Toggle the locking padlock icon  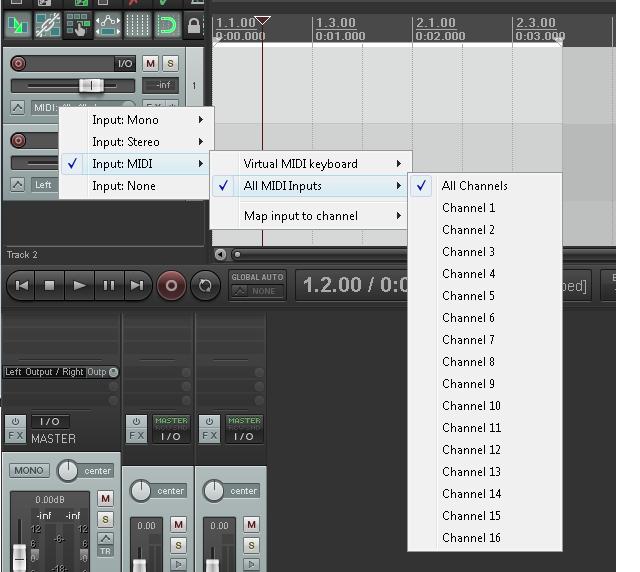[x=193, y=26]
